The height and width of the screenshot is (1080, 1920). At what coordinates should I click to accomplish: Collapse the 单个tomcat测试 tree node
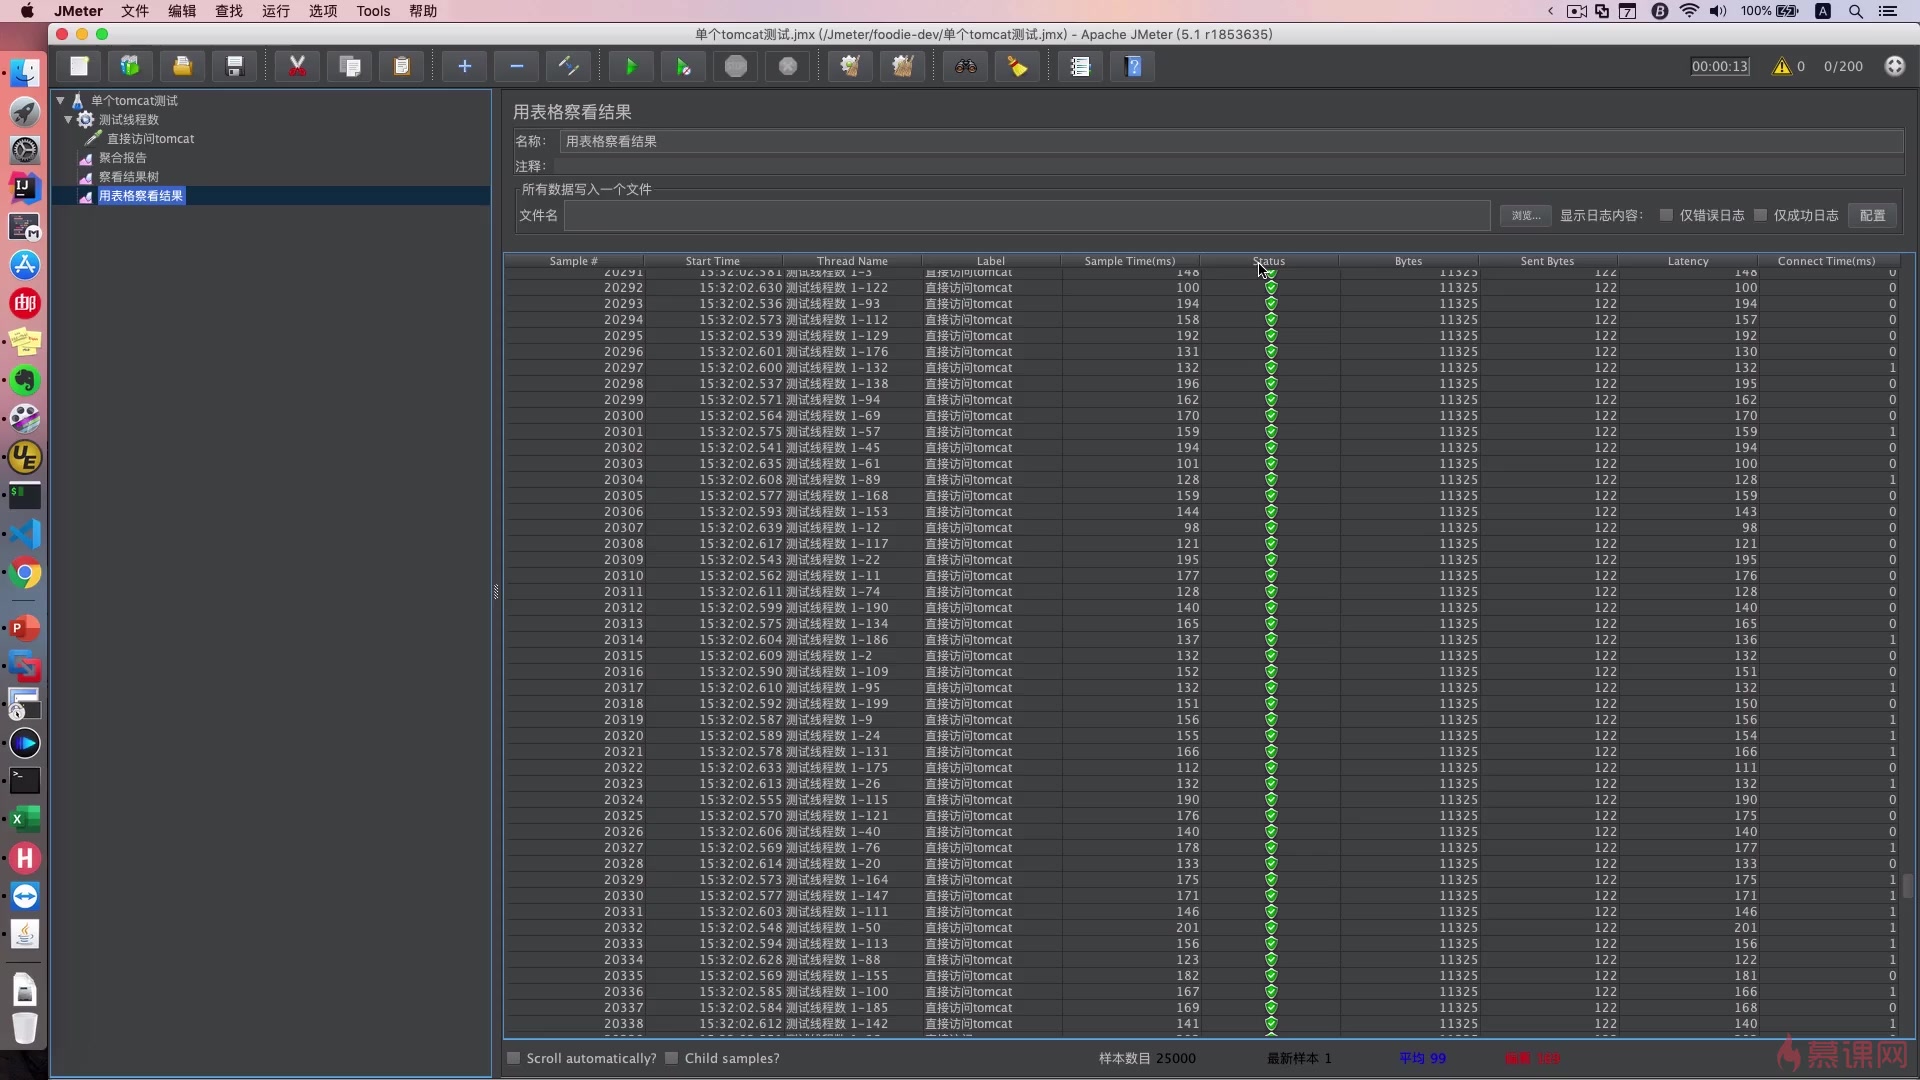click(x=61, y=100)
